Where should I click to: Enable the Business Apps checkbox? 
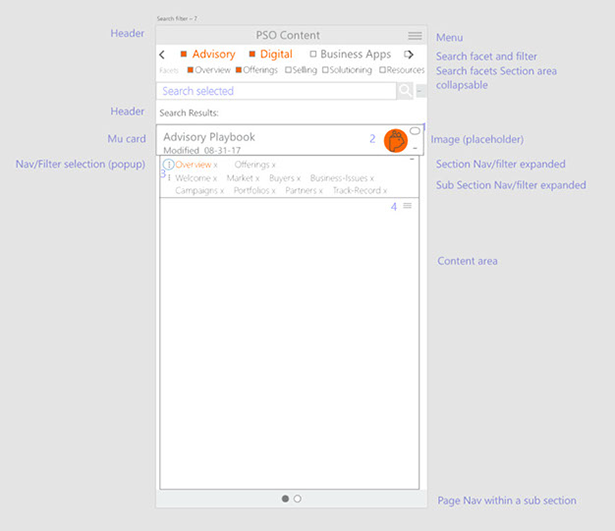[313, 54]
